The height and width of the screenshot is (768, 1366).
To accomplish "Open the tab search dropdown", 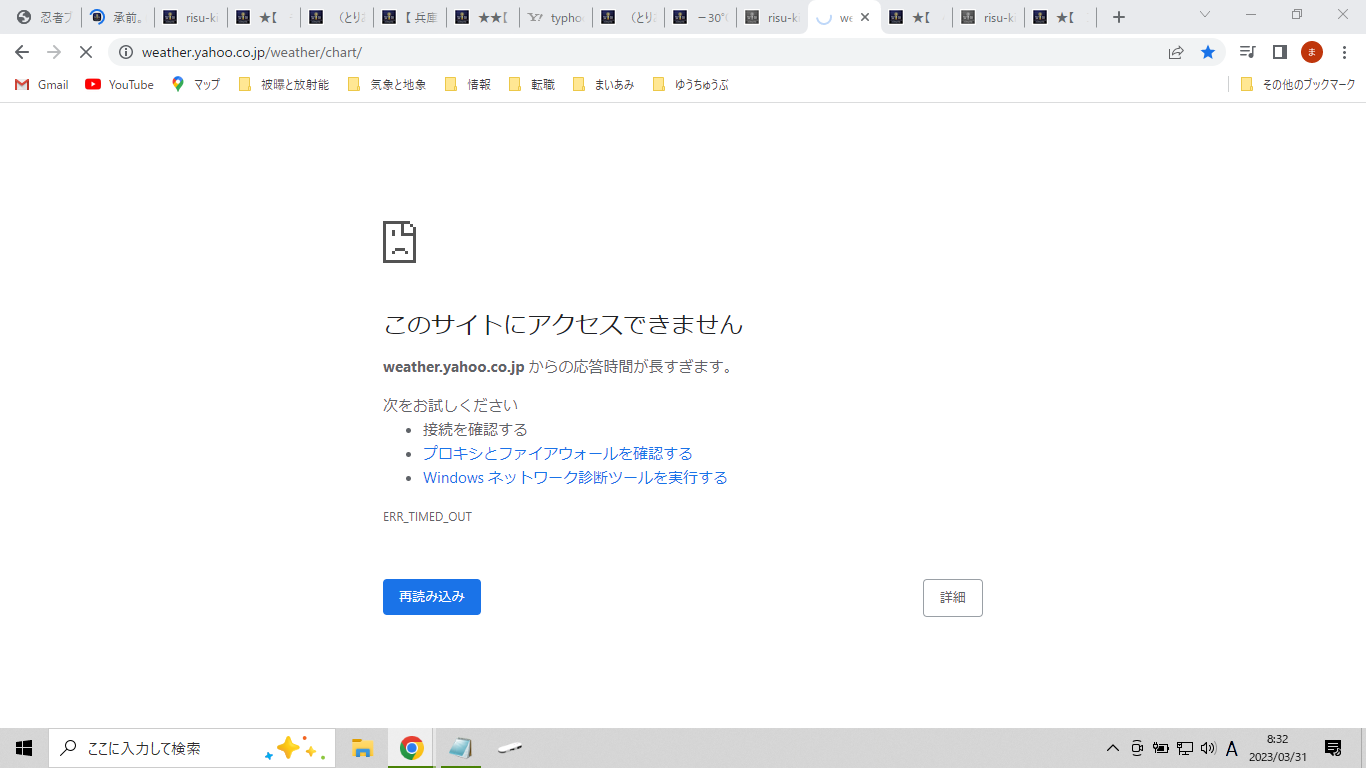I will point(1205,15).
